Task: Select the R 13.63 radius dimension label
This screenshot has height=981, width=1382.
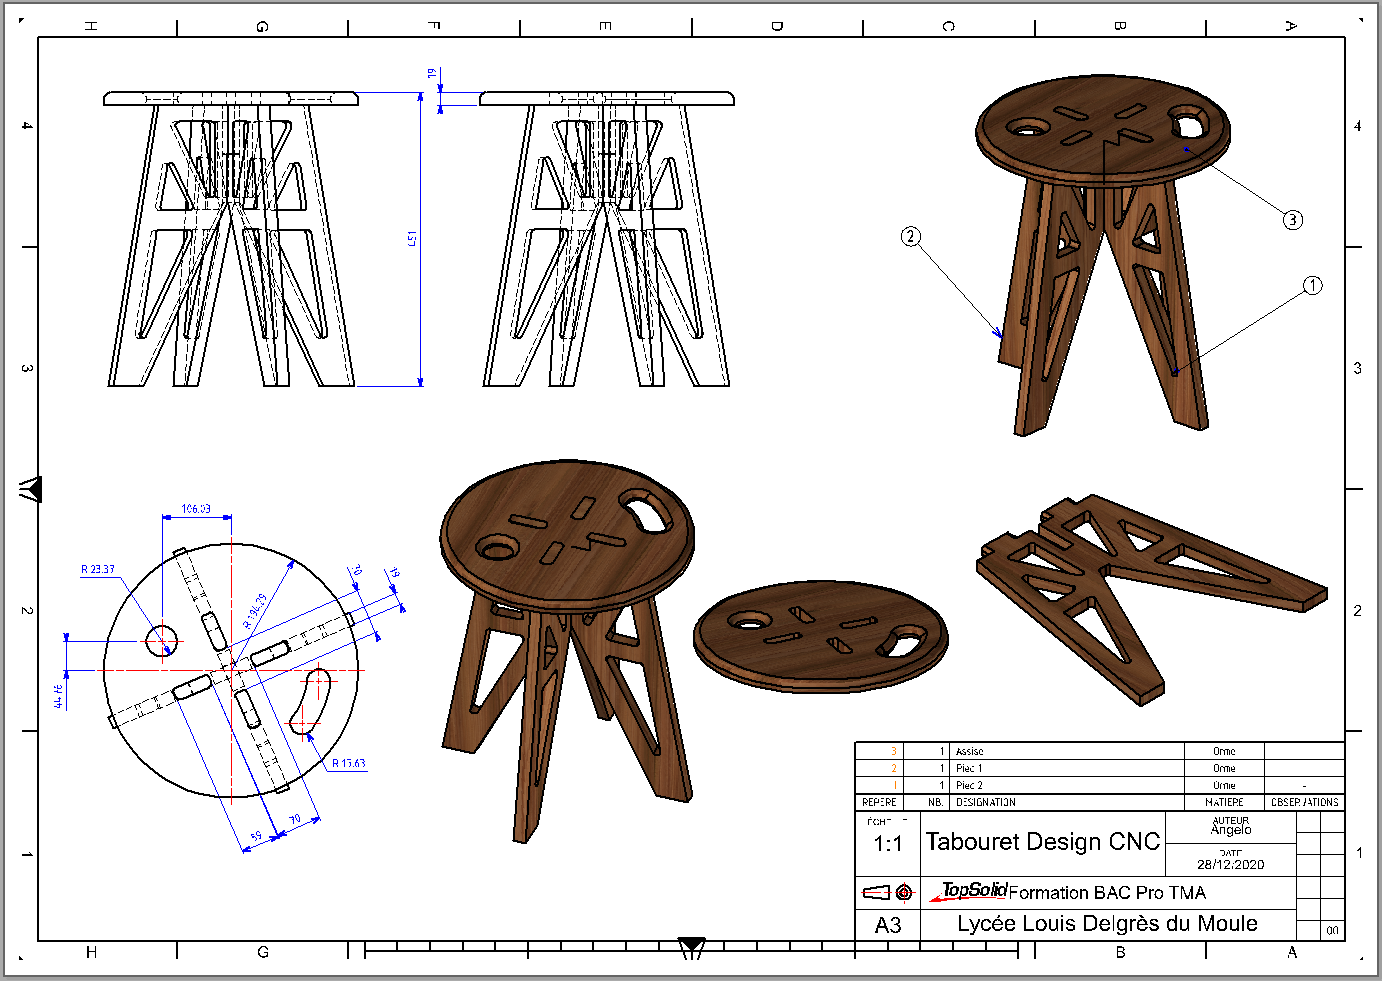Action: coord(348,763)
